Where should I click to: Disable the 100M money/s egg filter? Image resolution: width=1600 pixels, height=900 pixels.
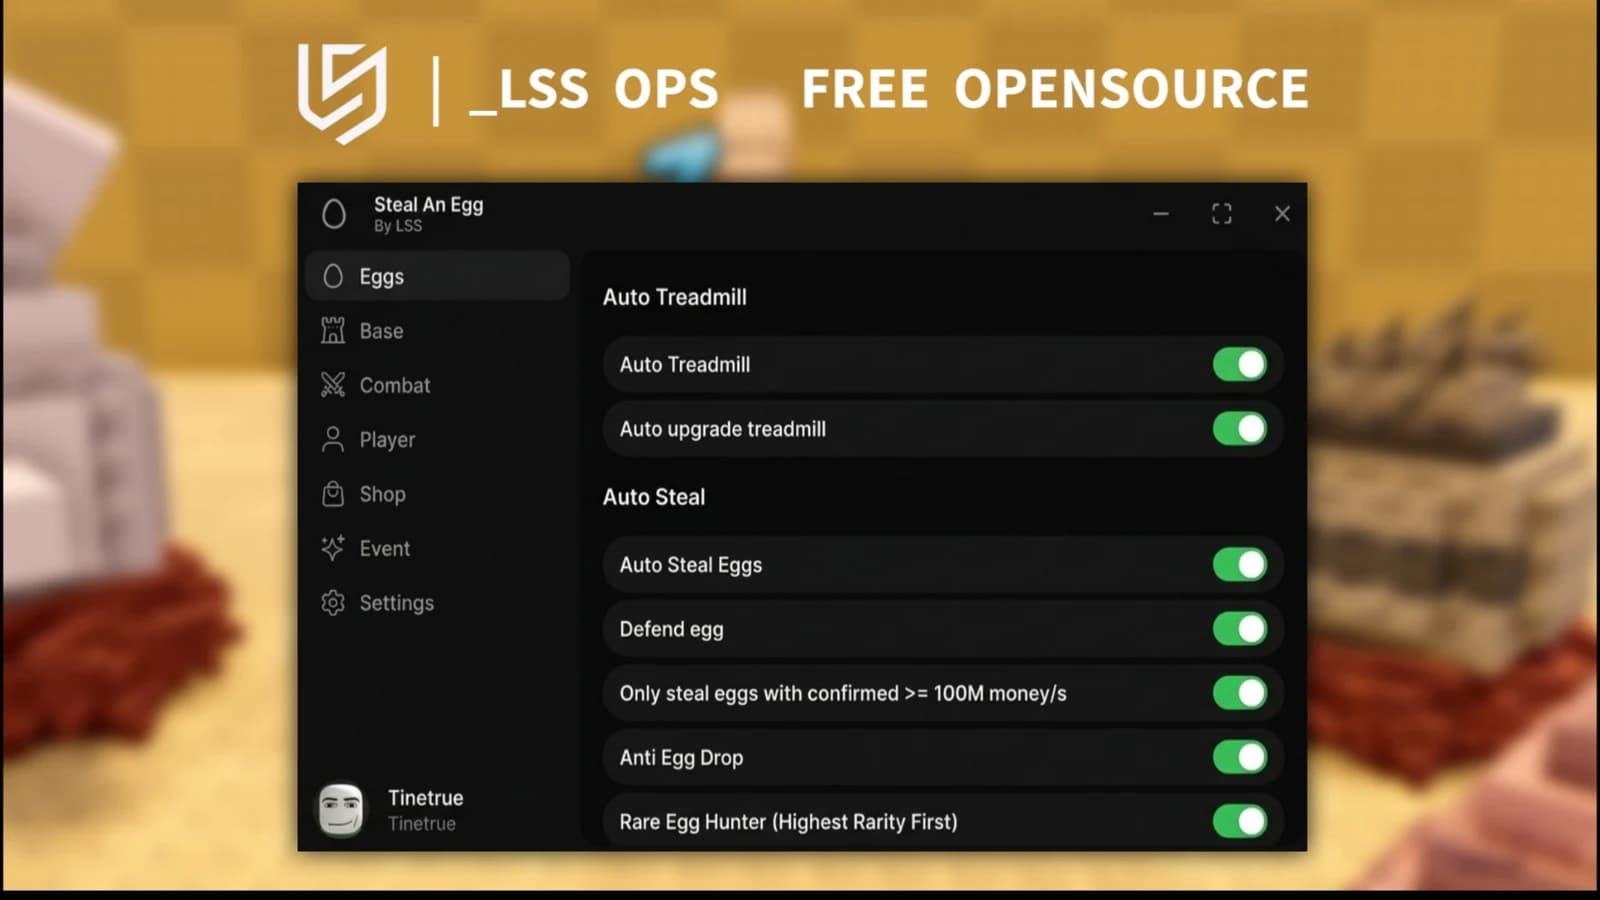pos(1240,693)
